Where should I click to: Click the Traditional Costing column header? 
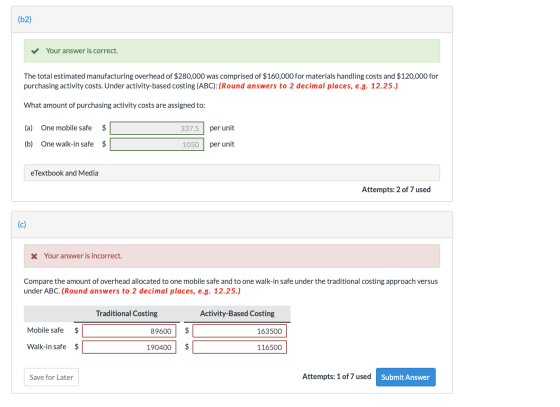126,313
